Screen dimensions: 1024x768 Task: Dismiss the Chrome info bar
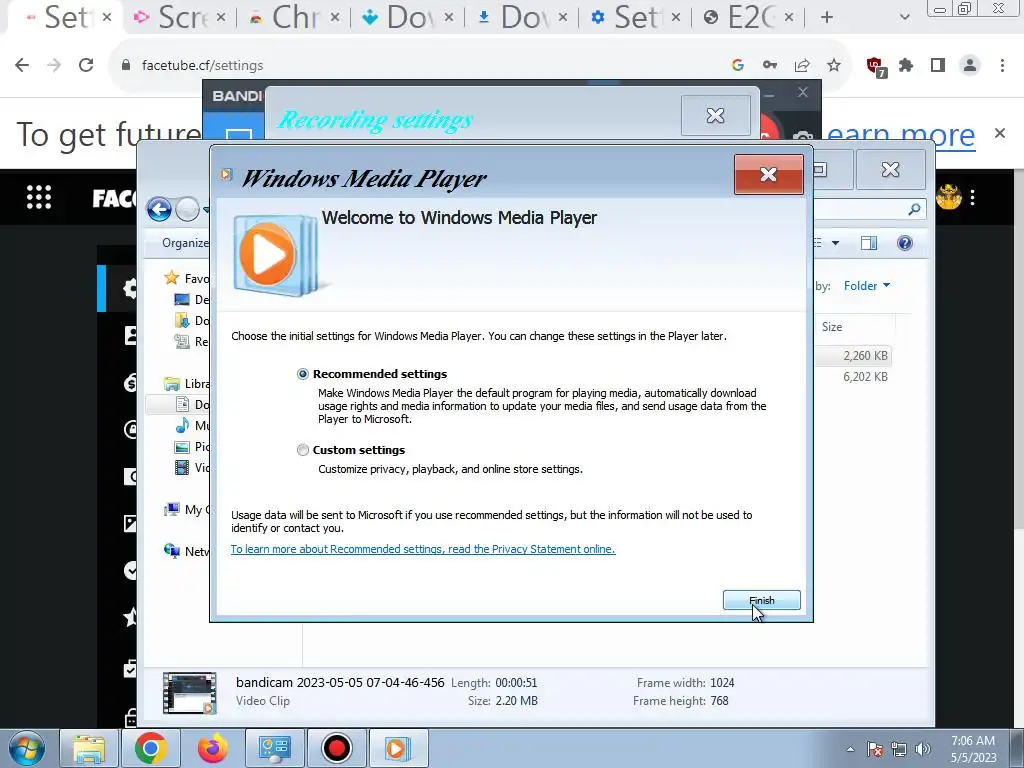tap(1000, 133)
